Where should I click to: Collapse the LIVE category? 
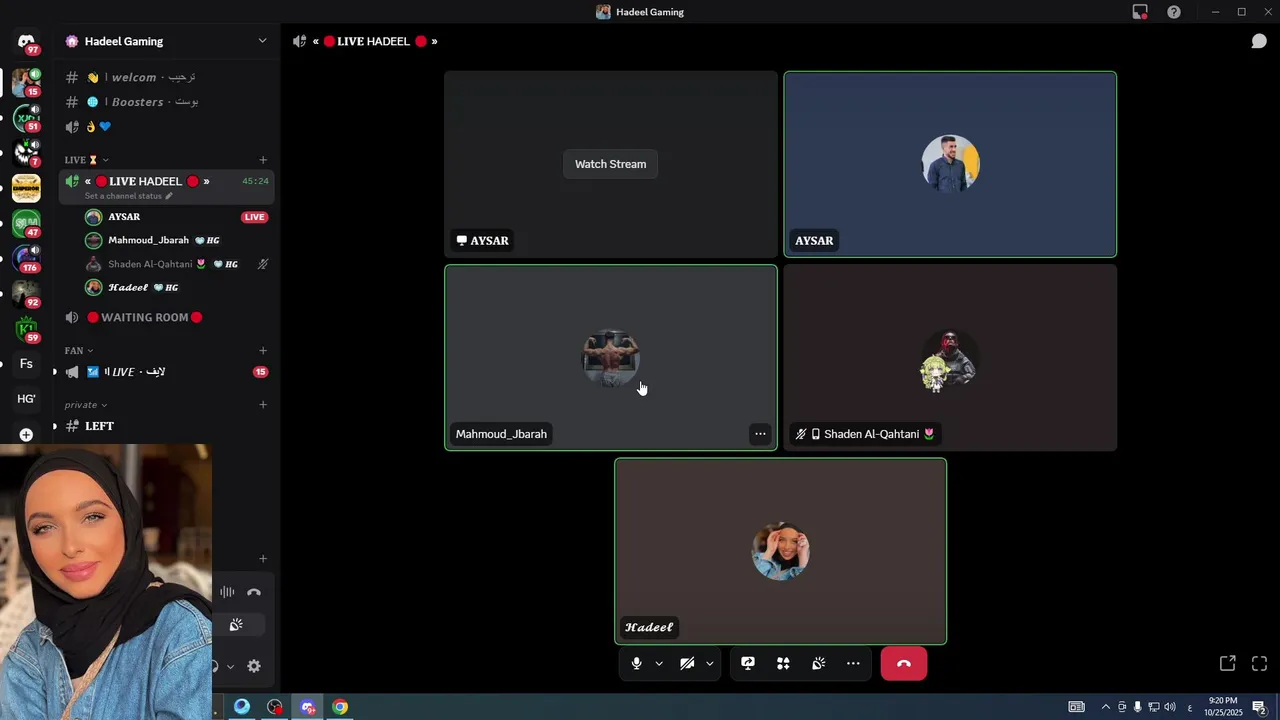(x=87, y=160)
